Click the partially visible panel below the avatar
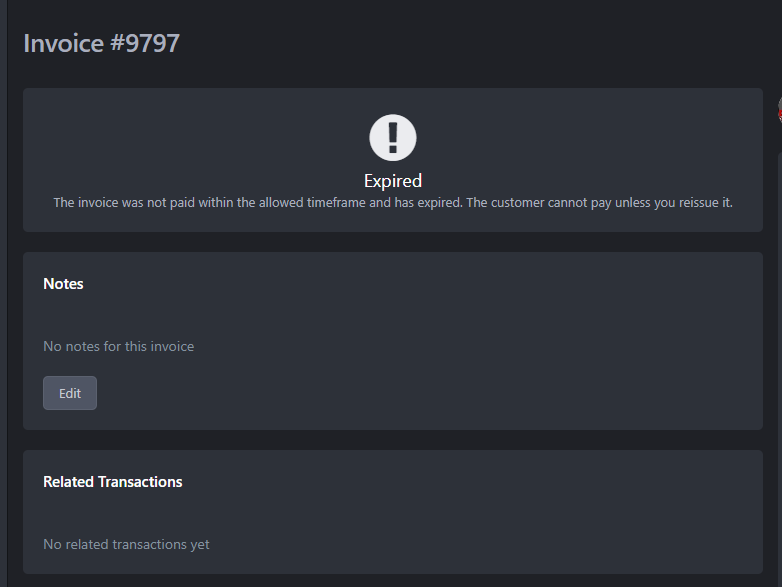The width and height of the screenshot is (782, 587). (x=780, y=369)
